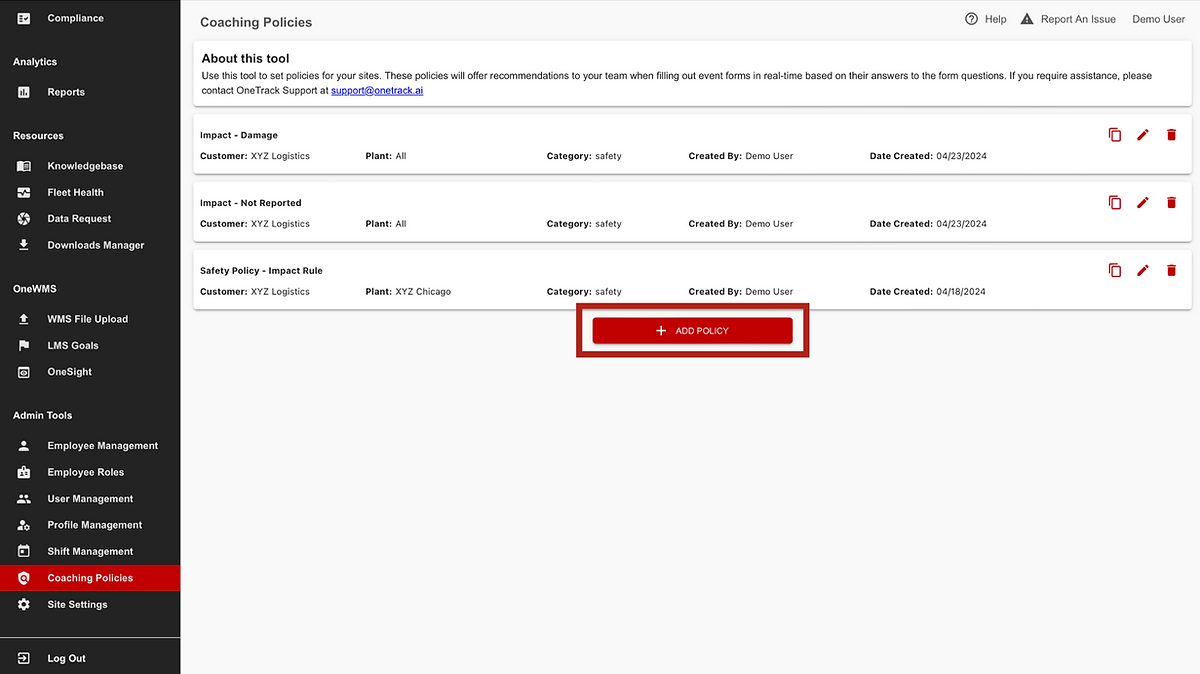The height and width of the screenshot is (674, 1200).
Task: Delete the Safety Policy - Impact Rule
Action: [1171, 270]
